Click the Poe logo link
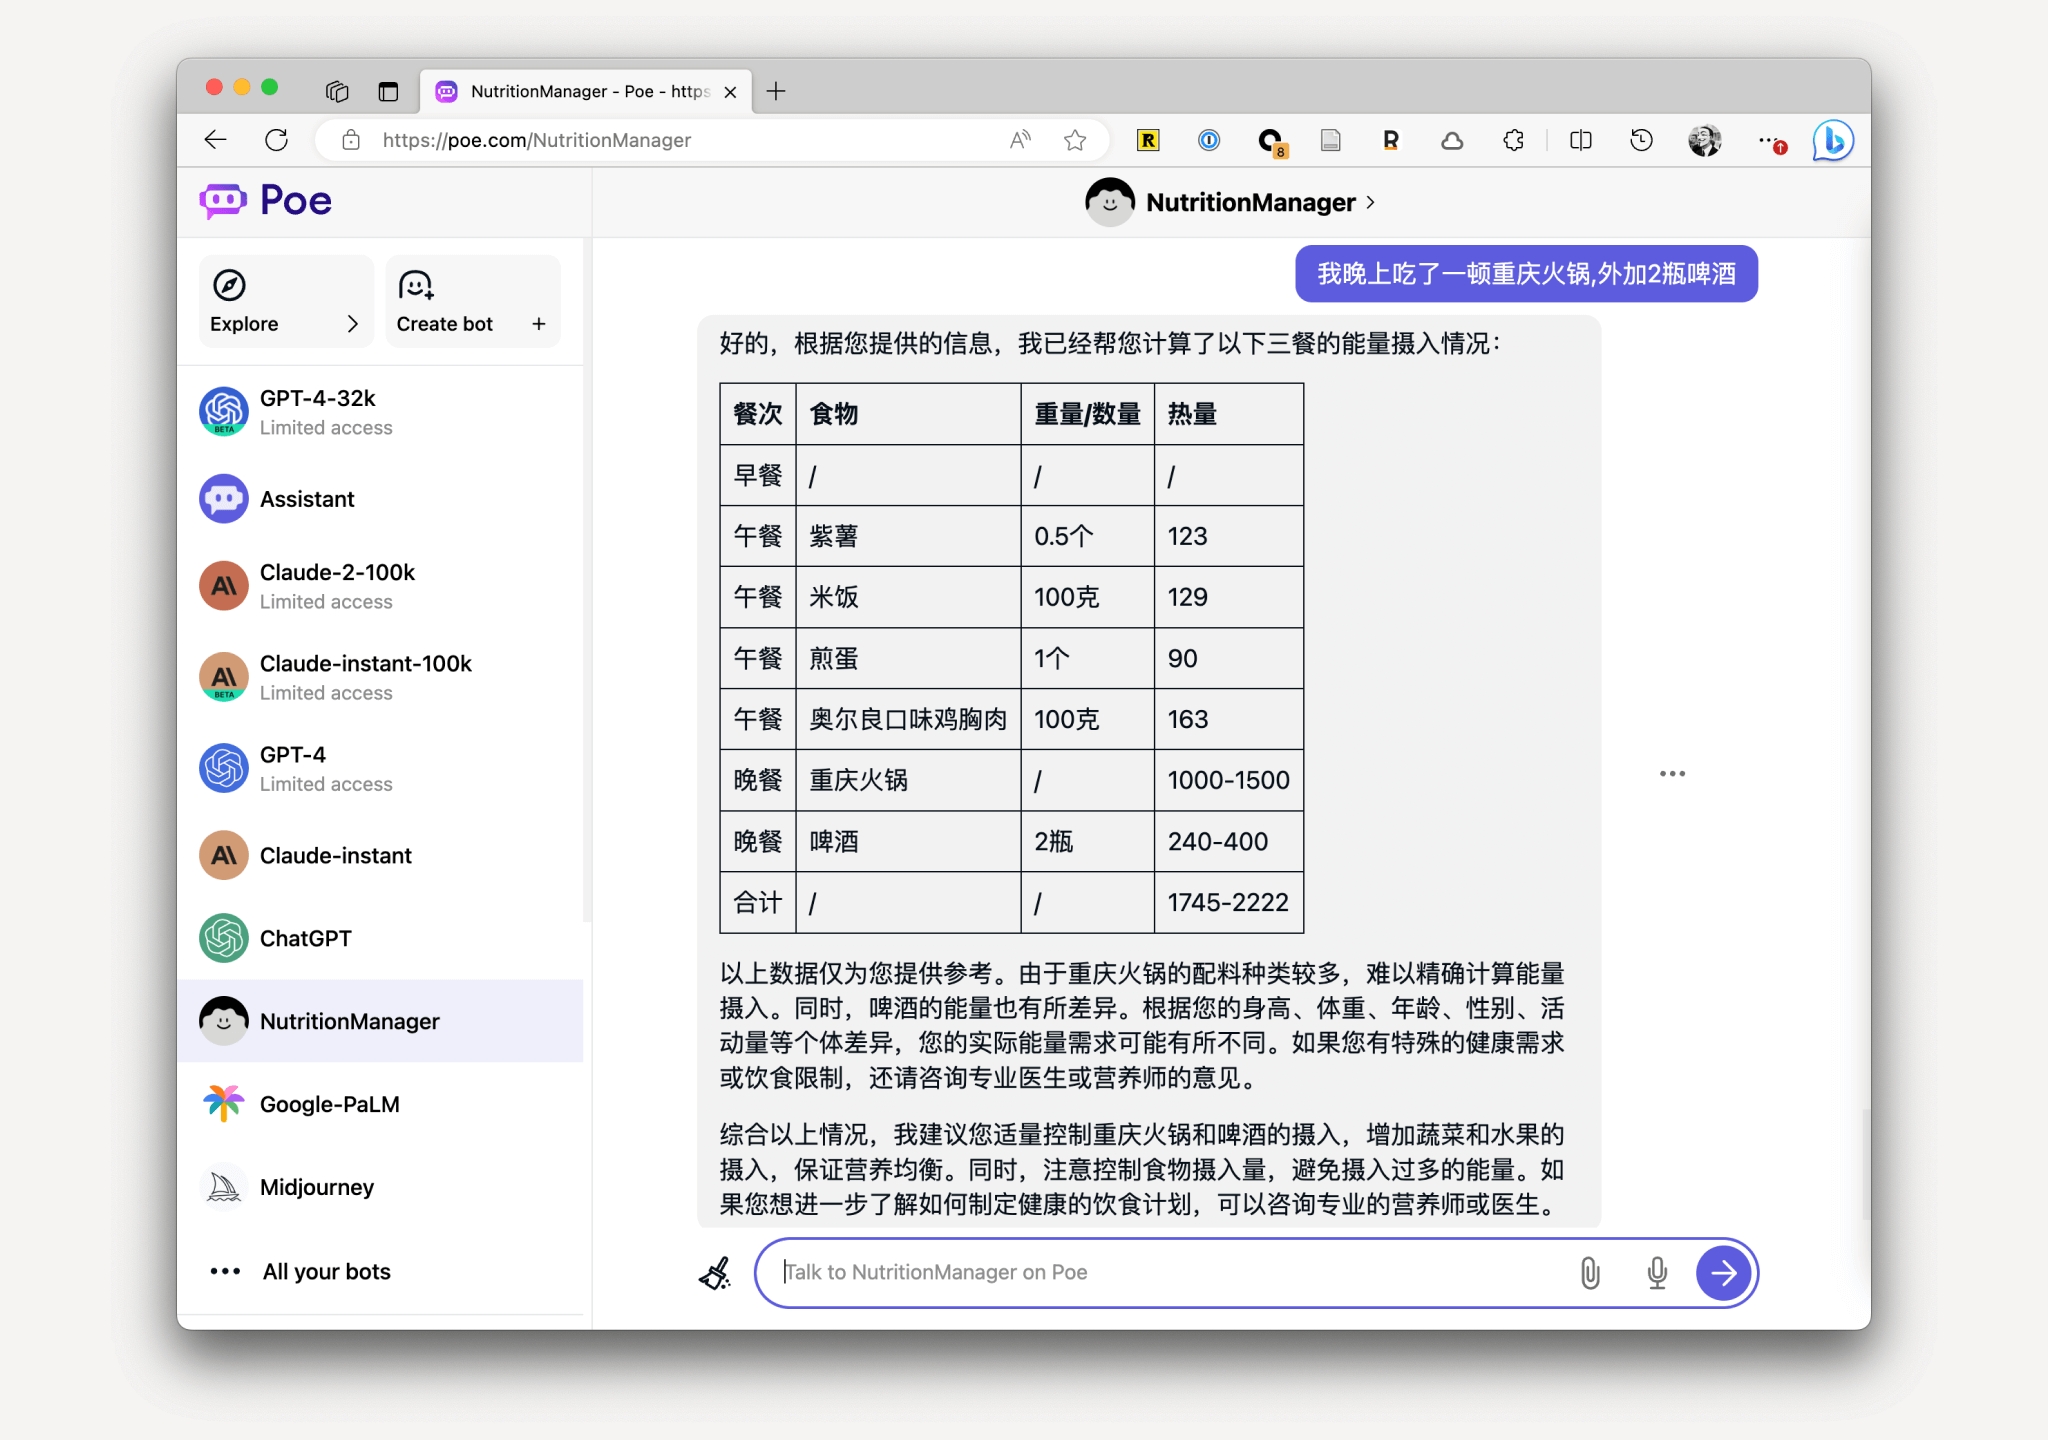 [266, 201]
